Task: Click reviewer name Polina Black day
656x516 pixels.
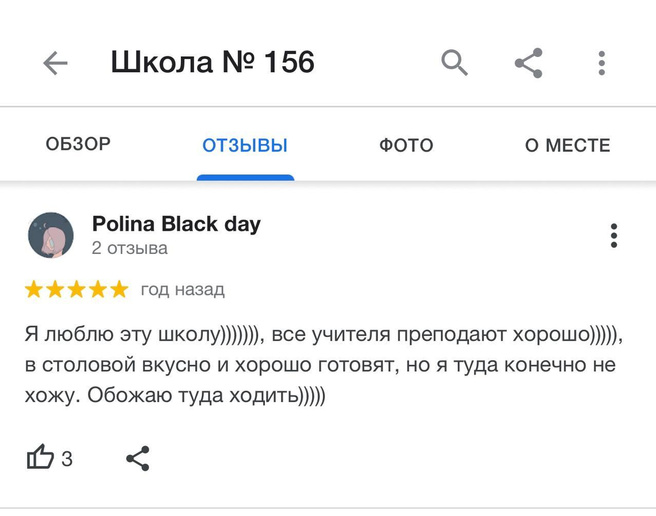Action: [176, 224]
